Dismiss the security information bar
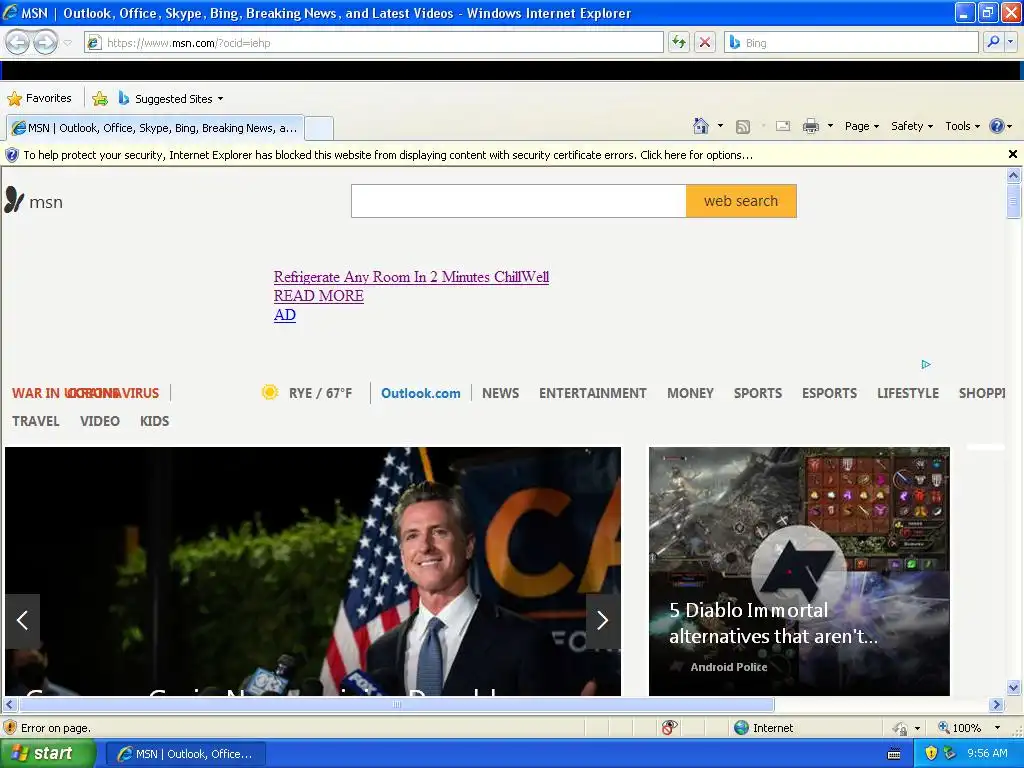The image size is (1024, 768). (1013, 154)
